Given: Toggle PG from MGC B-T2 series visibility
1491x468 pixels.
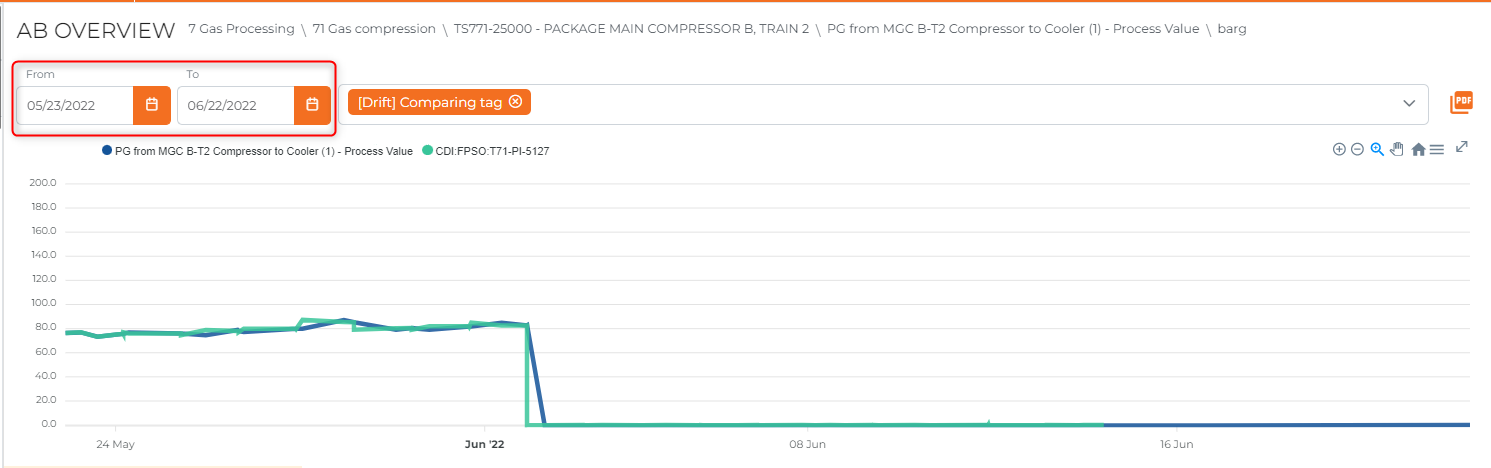Looking at the screenshot, I should point(258,152).
